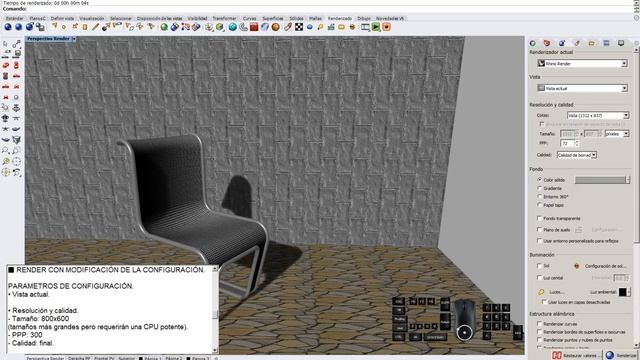Click the polyline tool icon in left sidebar
Viewport: 640px width, 360px height.
click(16, 44)
